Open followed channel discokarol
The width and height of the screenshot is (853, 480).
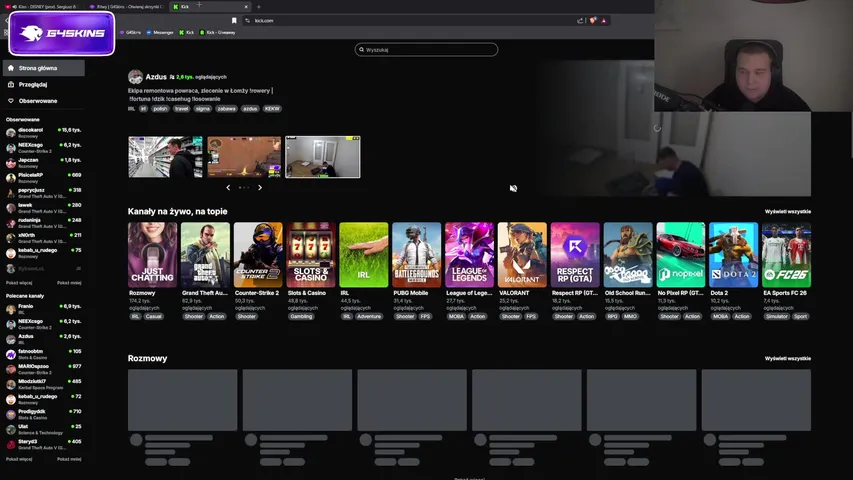(x=44, y=133)
